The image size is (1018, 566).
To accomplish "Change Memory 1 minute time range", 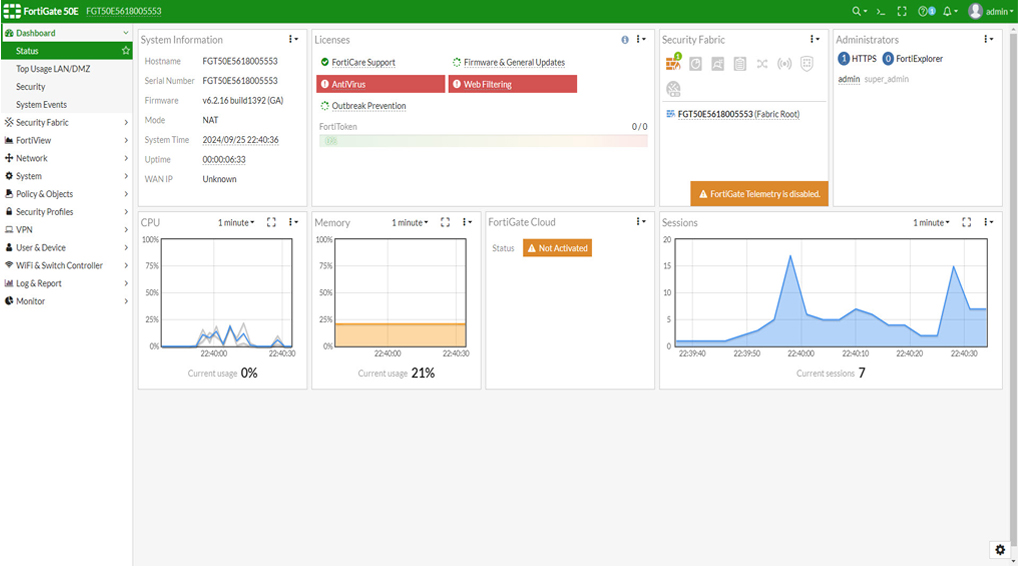I will click(410, 223).
